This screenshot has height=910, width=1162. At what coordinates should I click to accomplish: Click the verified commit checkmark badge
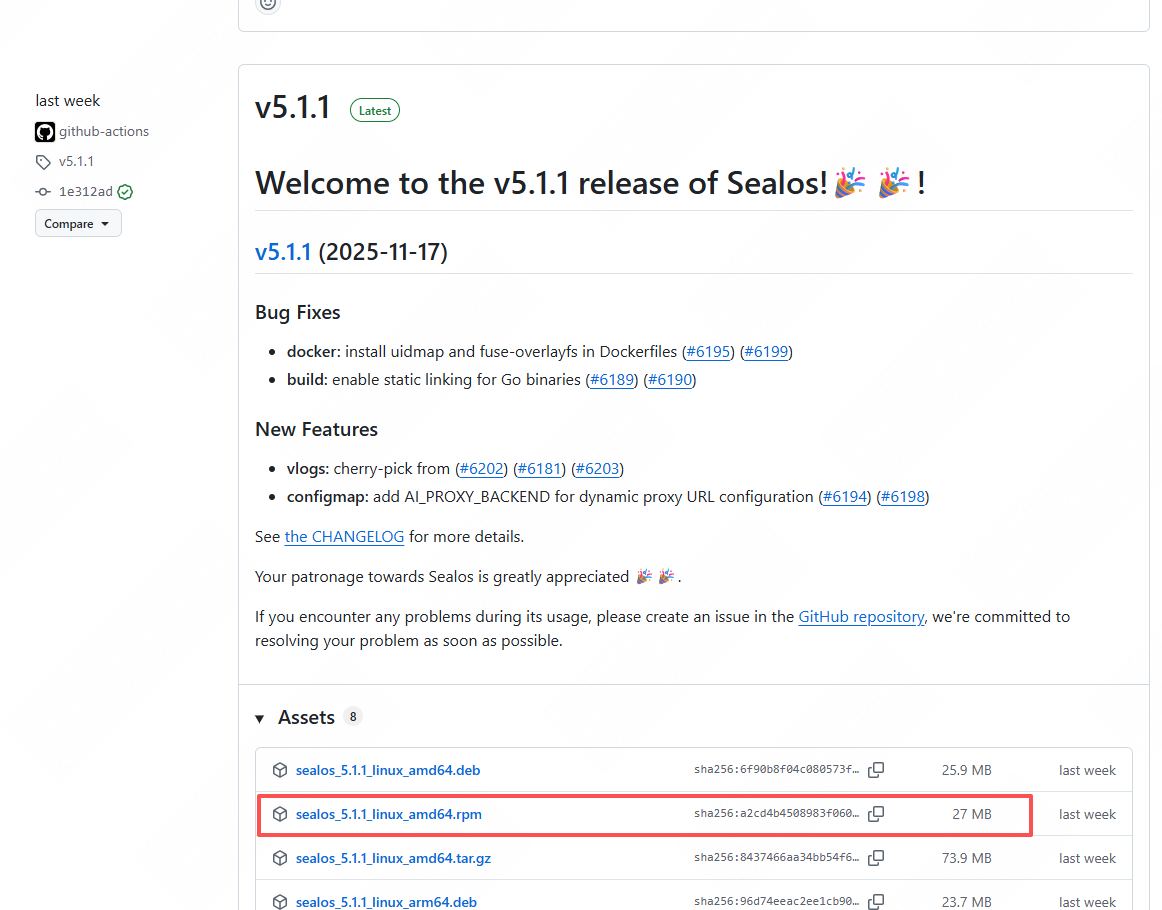click(125, 192)
